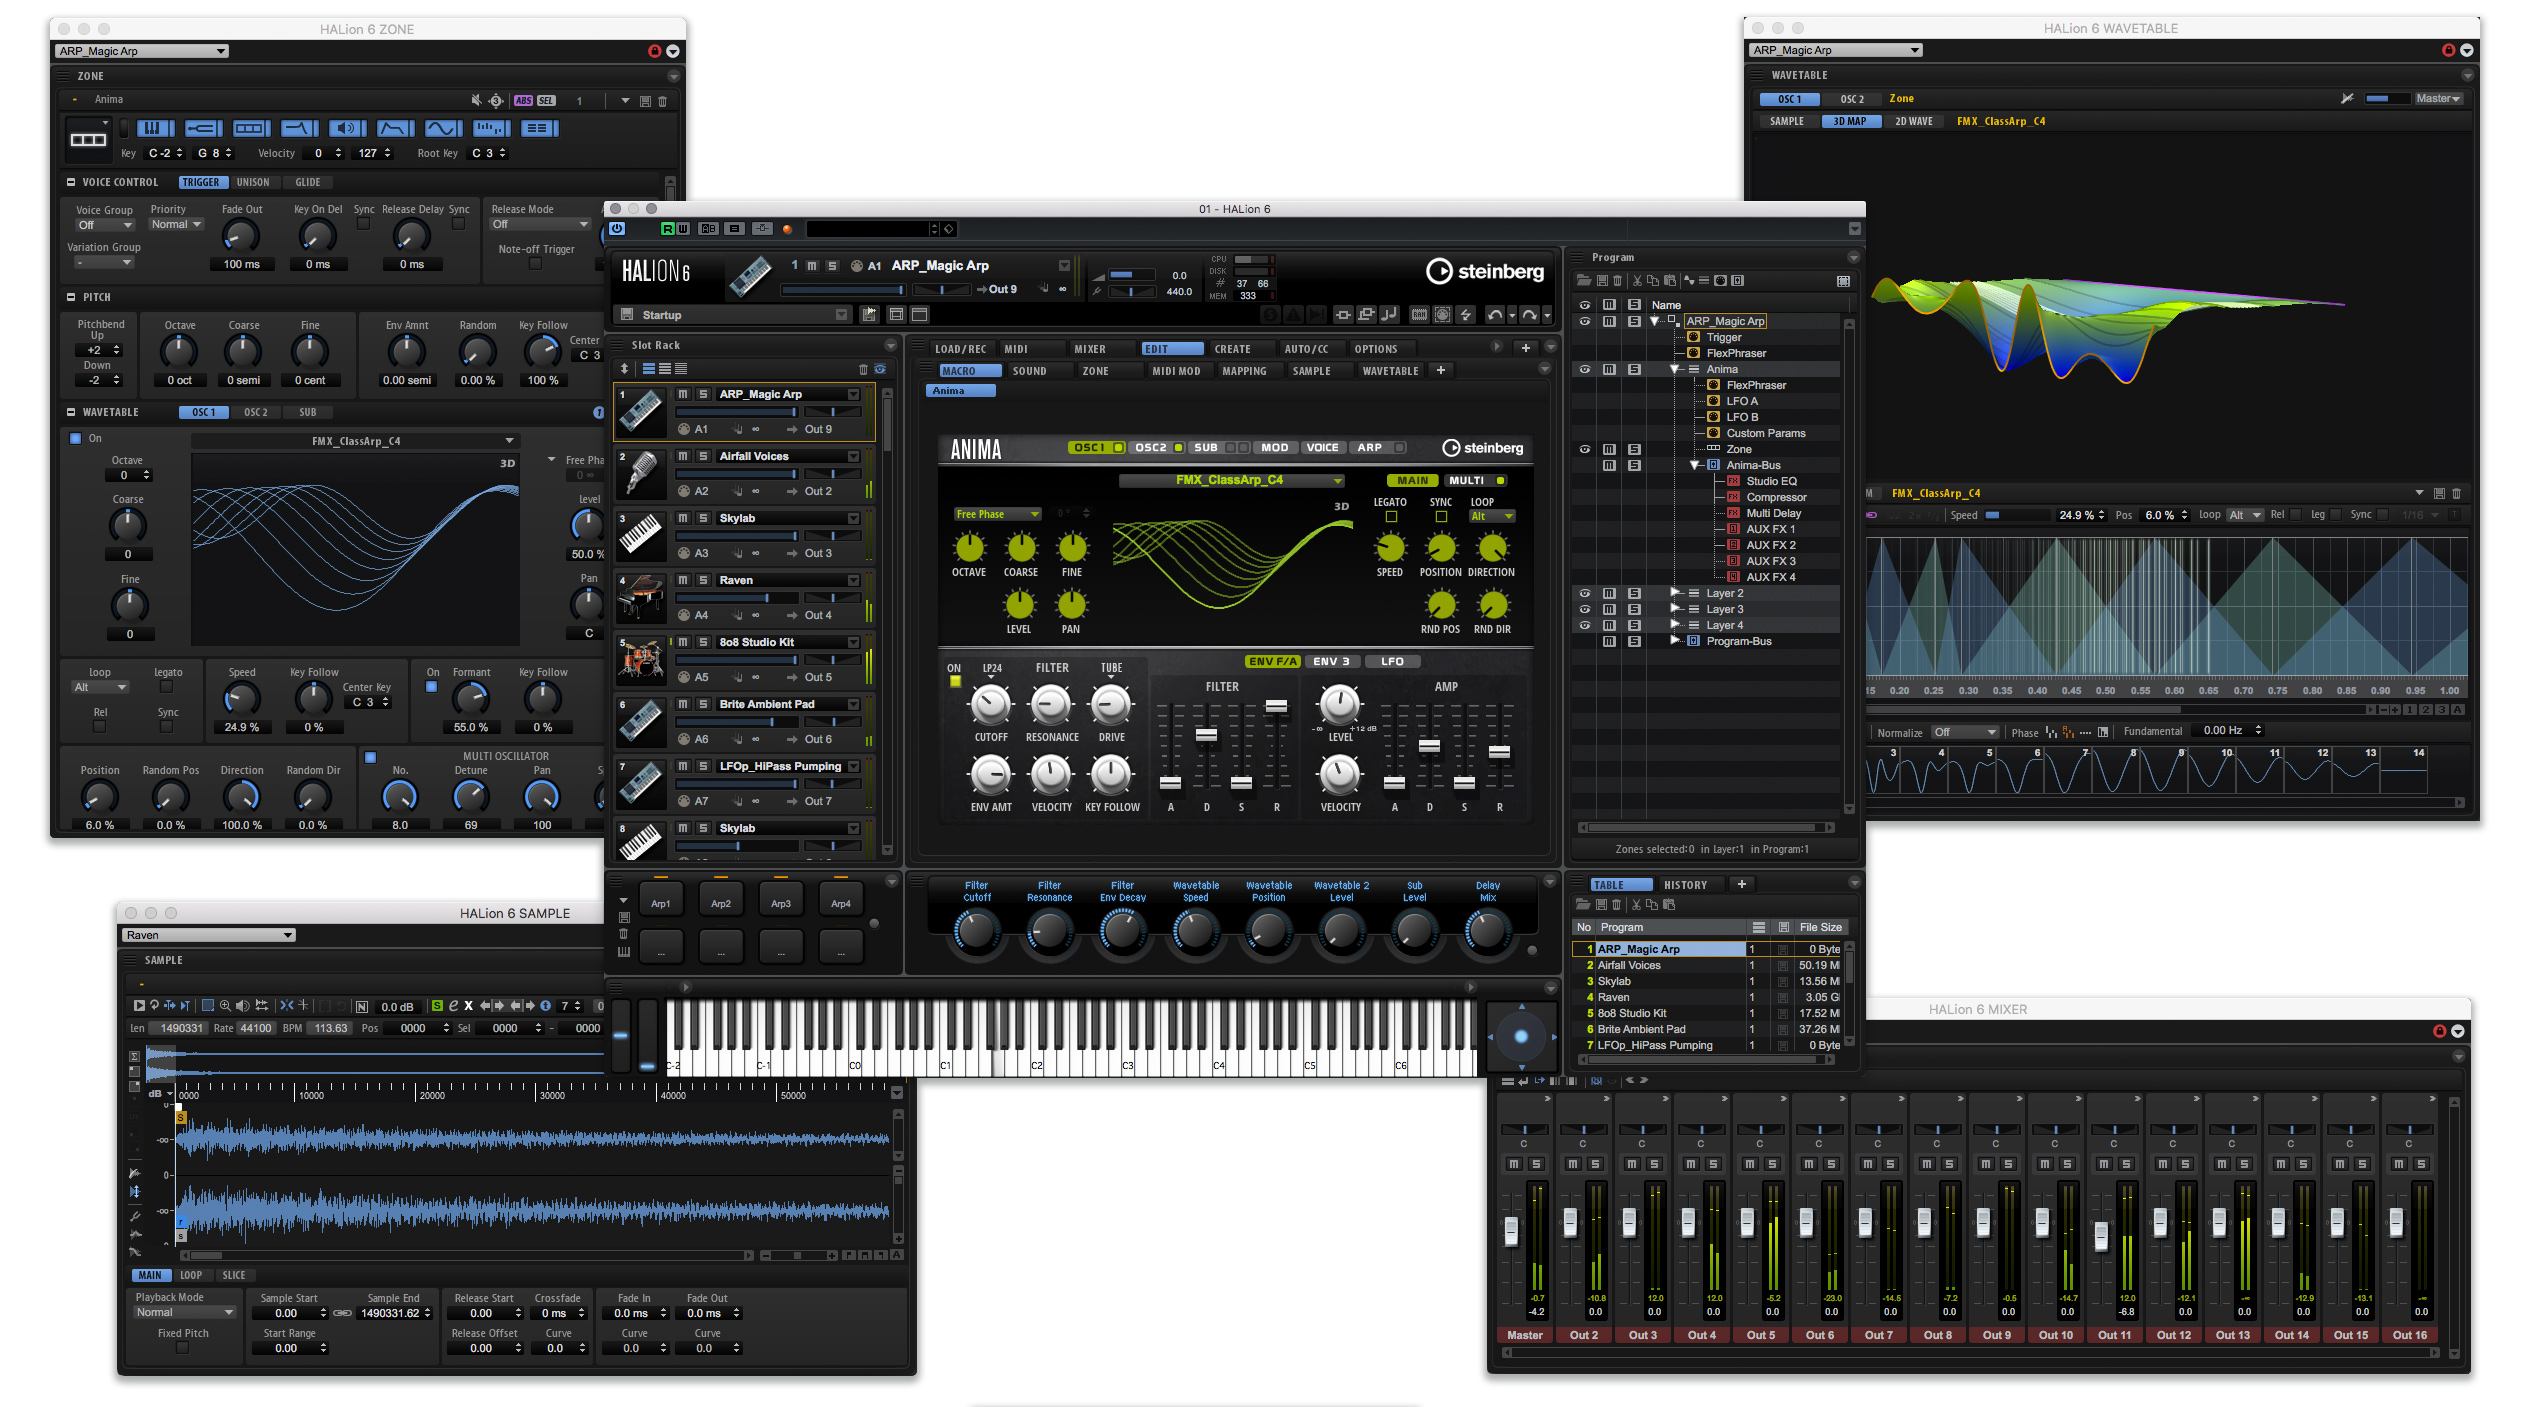Select Raven in the program table
This screenshot has height=1407, width=2529.
coord(1613,997)
